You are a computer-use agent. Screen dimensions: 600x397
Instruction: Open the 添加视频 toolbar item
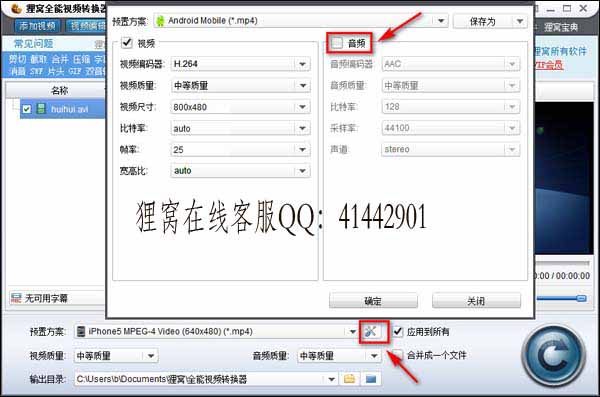click(38, 26)
